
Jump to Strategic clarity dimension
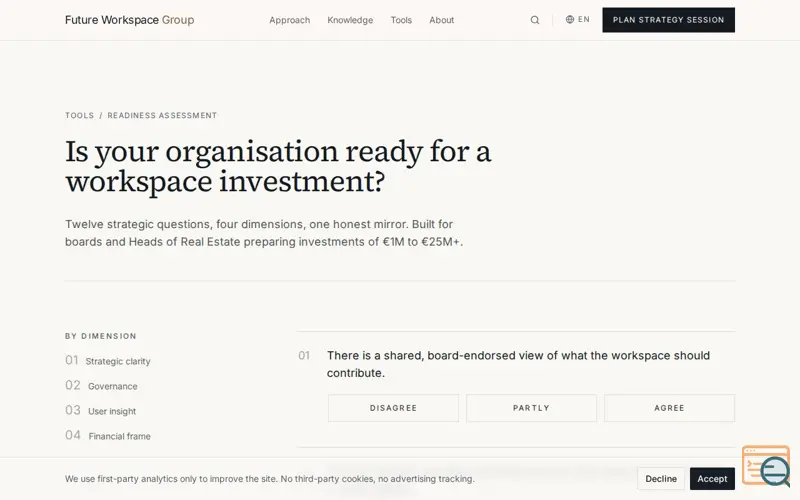tap(108, 361)
